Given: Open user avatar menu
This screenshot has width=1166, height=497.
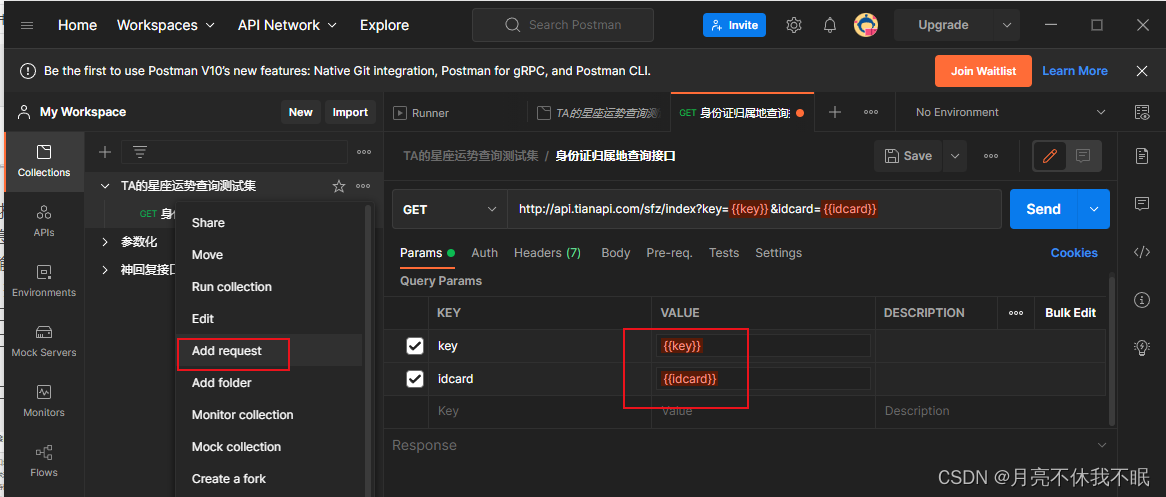Looking at the screenshot, I should 866,25.
